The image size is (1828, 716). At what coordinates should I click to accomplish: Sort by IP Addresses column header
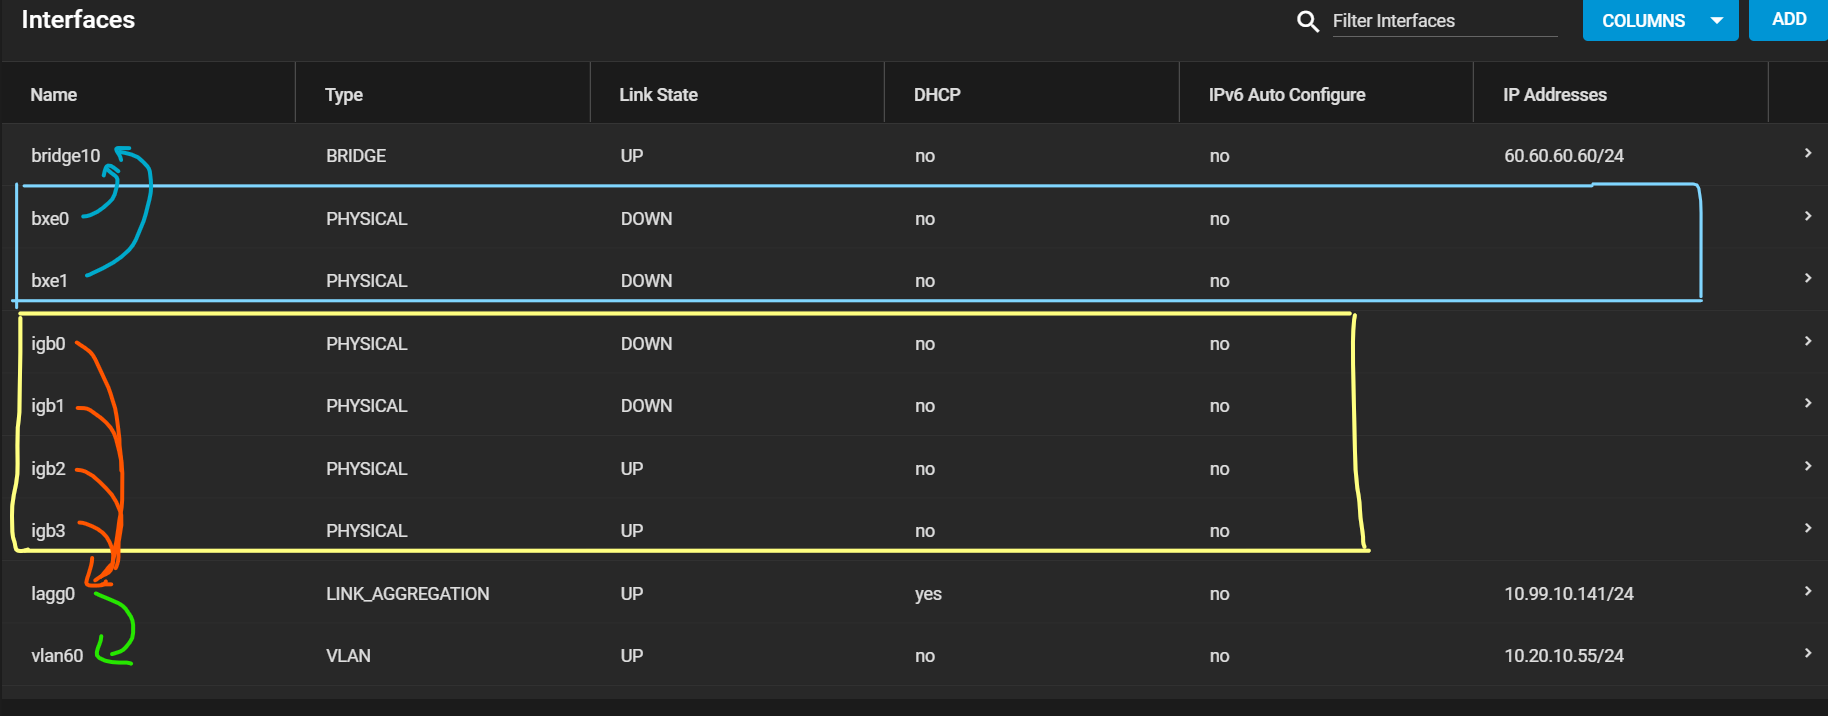coord(1555,95)
